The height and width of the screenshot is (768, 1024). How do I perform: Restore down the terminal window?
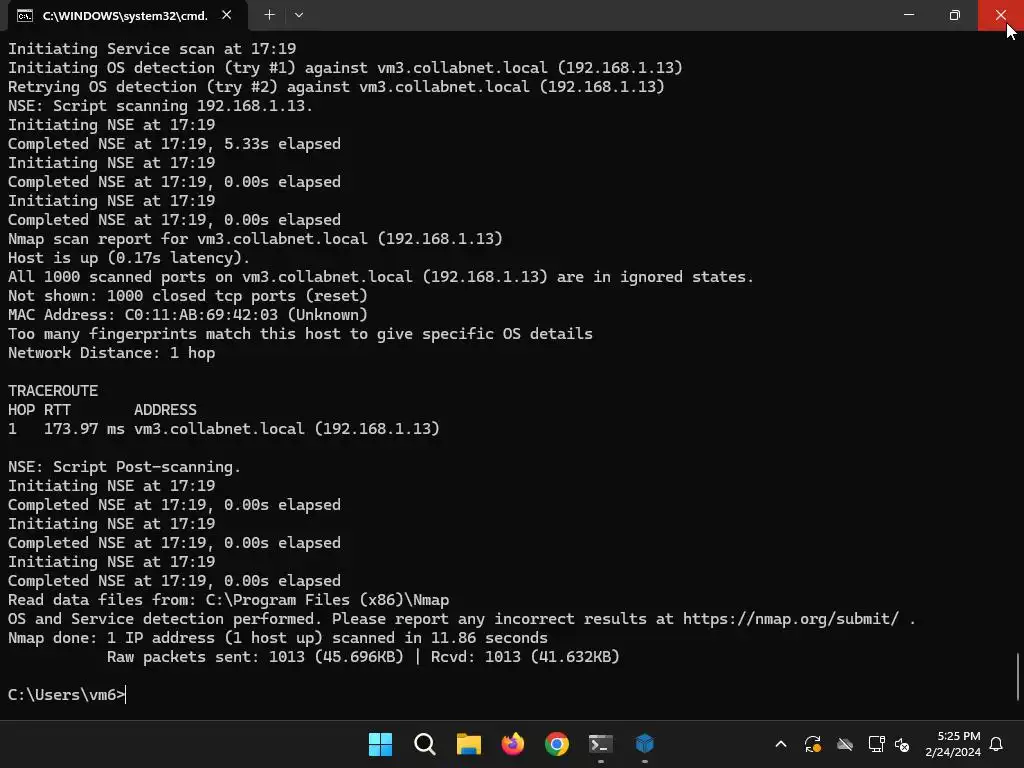[x=954, y=15]
